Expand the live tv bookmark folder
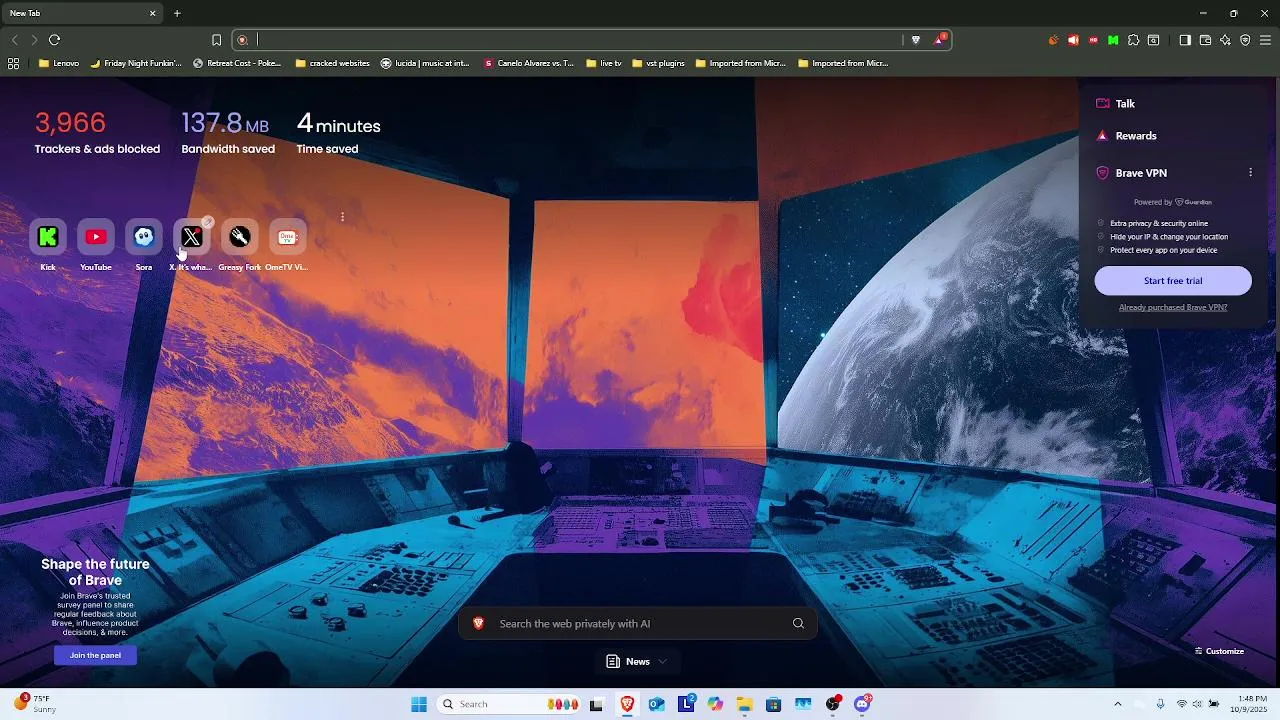Image resolution: width=1280 pixels, height=720 pixels. click(603, 63)
